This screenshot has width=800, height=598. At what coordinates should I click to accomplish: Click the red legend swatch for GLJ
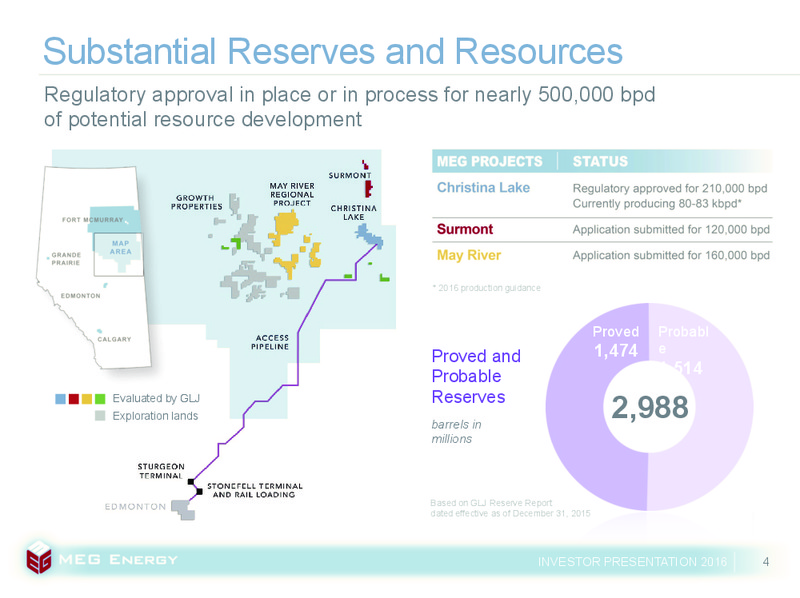click(x=73, y=399)
